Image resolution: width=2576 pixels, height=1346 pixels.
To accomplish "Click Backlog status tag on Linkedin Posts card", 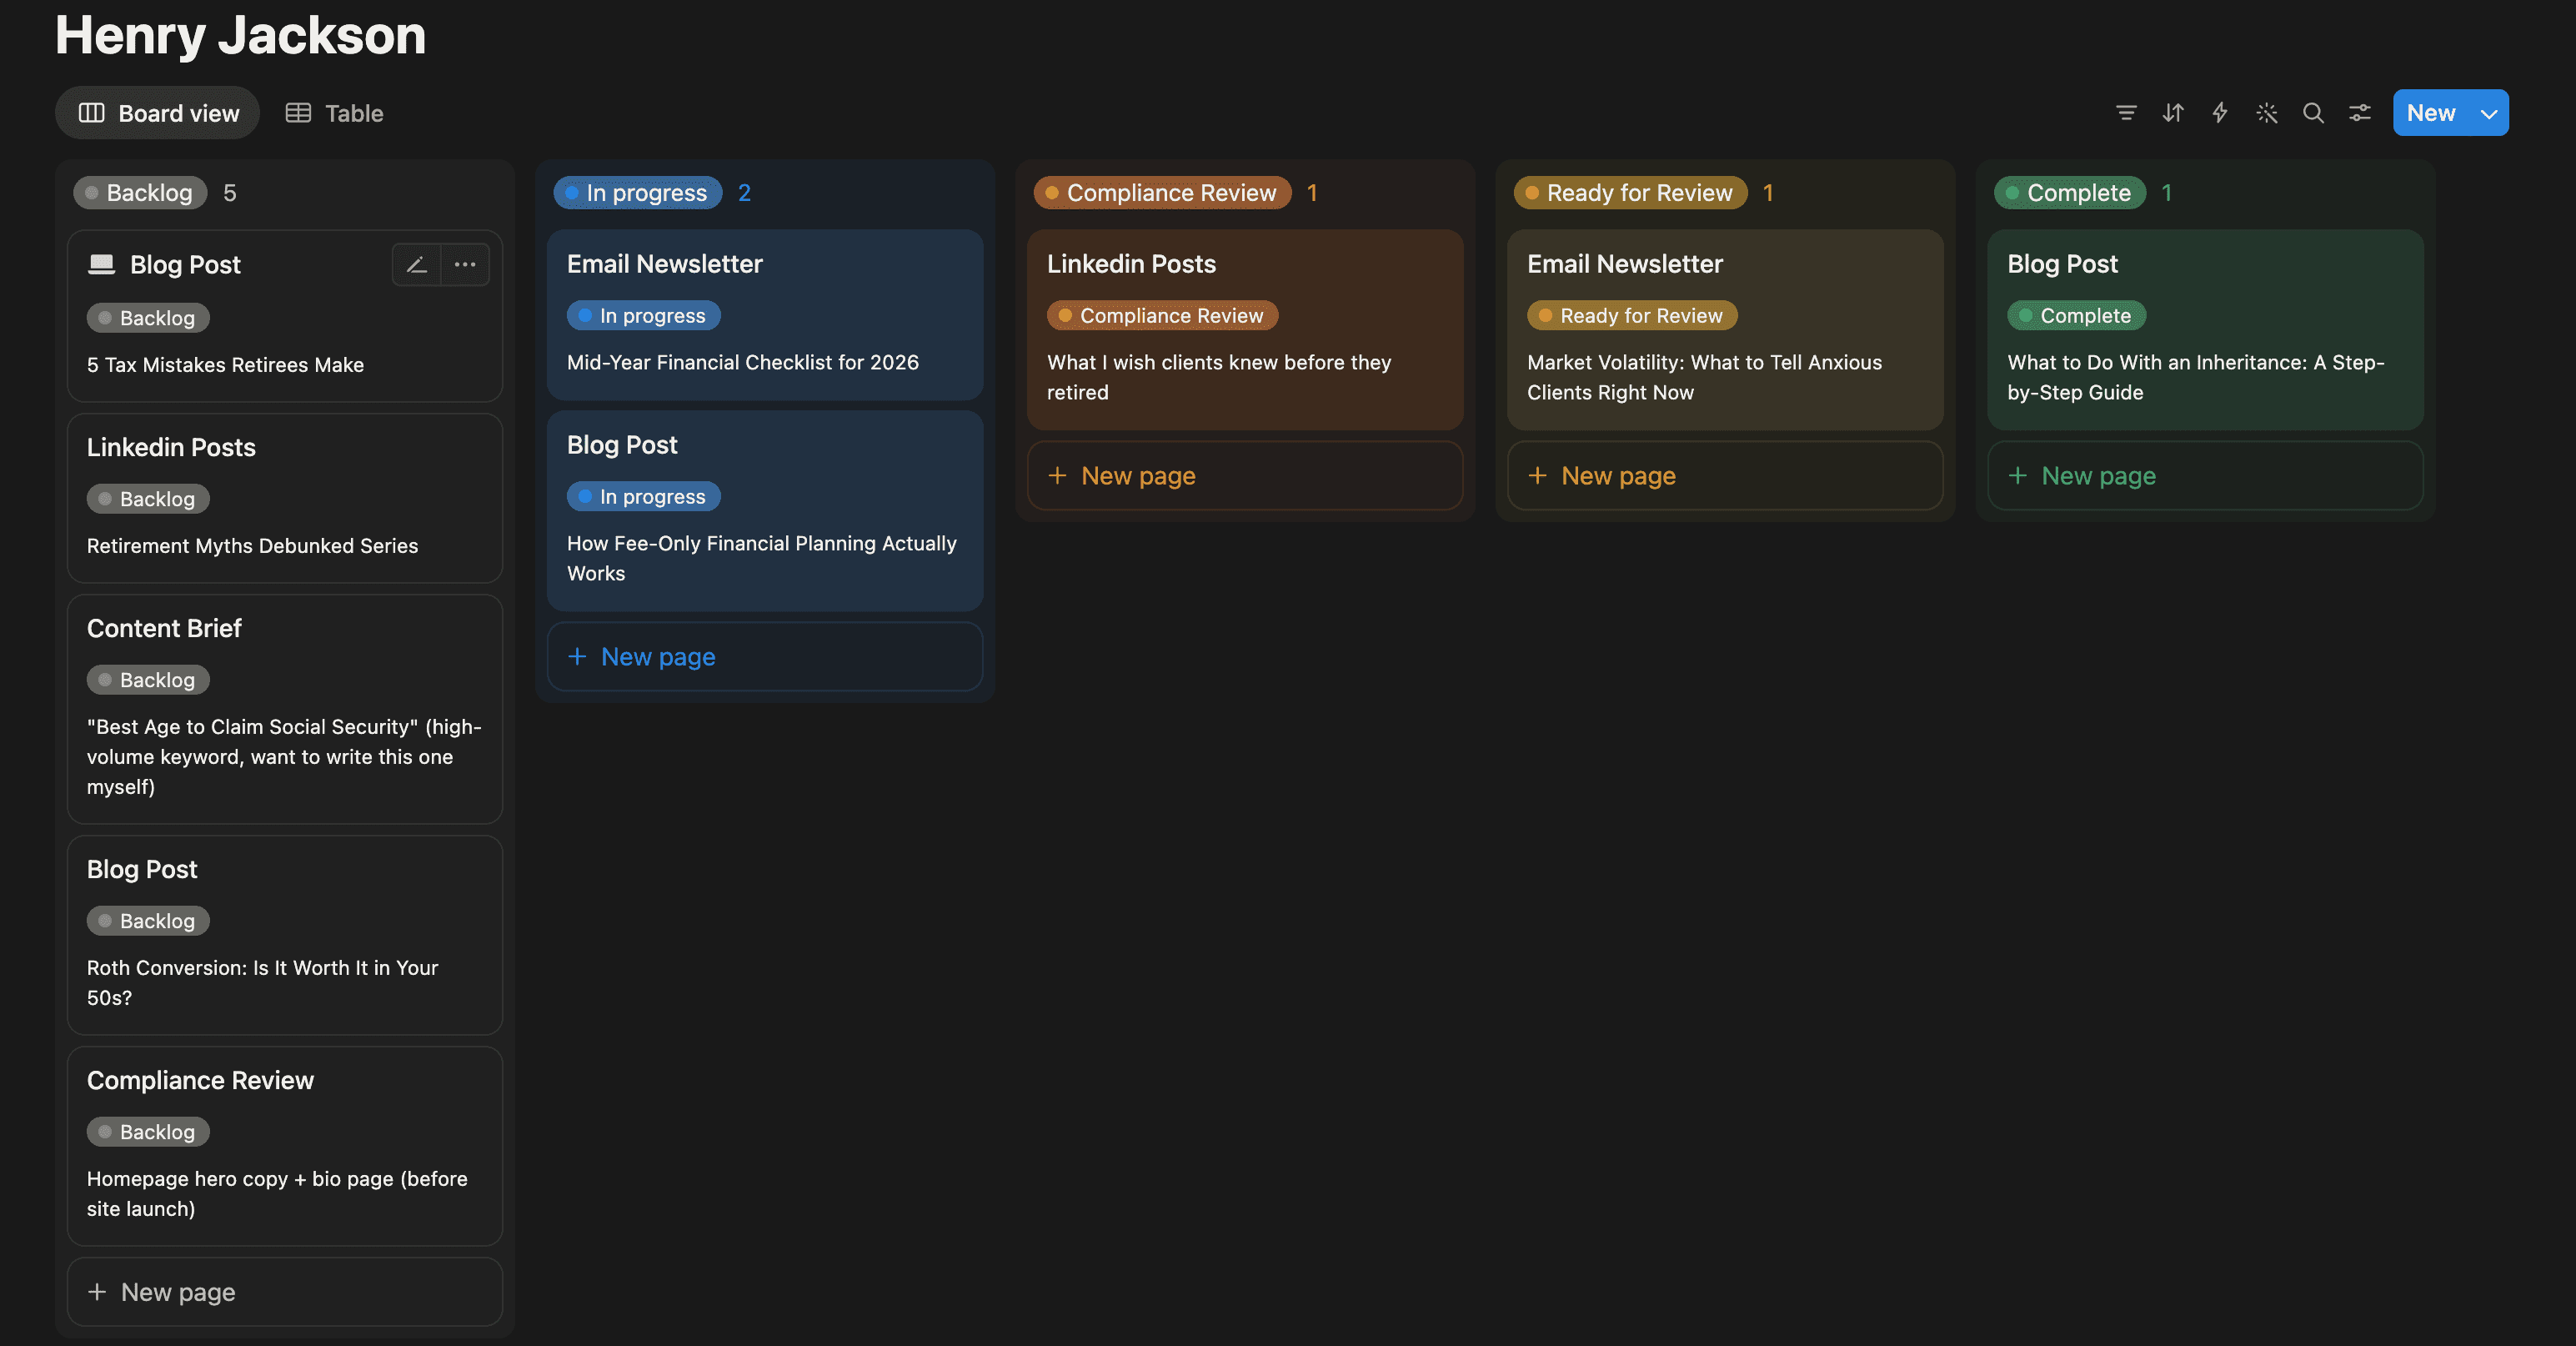I will (x=148, y=499).
